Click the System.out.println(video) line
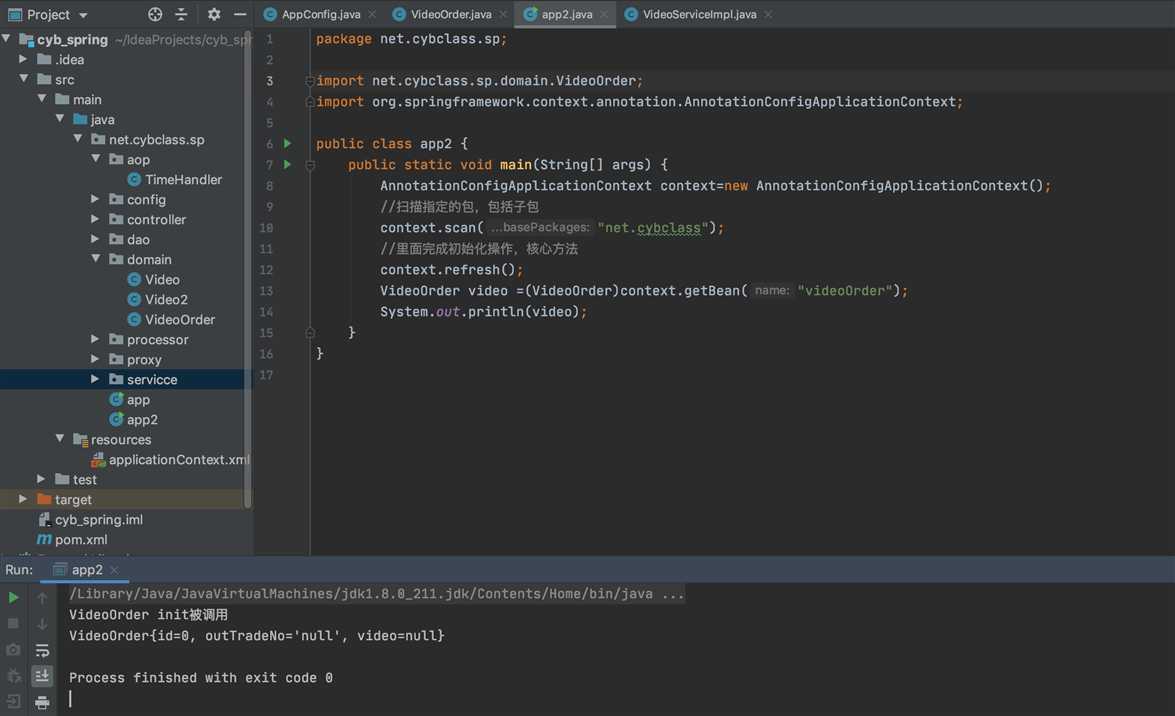The height and width of the screenshot is (716, 1175). pyautogui.click(x=483, y=312)
